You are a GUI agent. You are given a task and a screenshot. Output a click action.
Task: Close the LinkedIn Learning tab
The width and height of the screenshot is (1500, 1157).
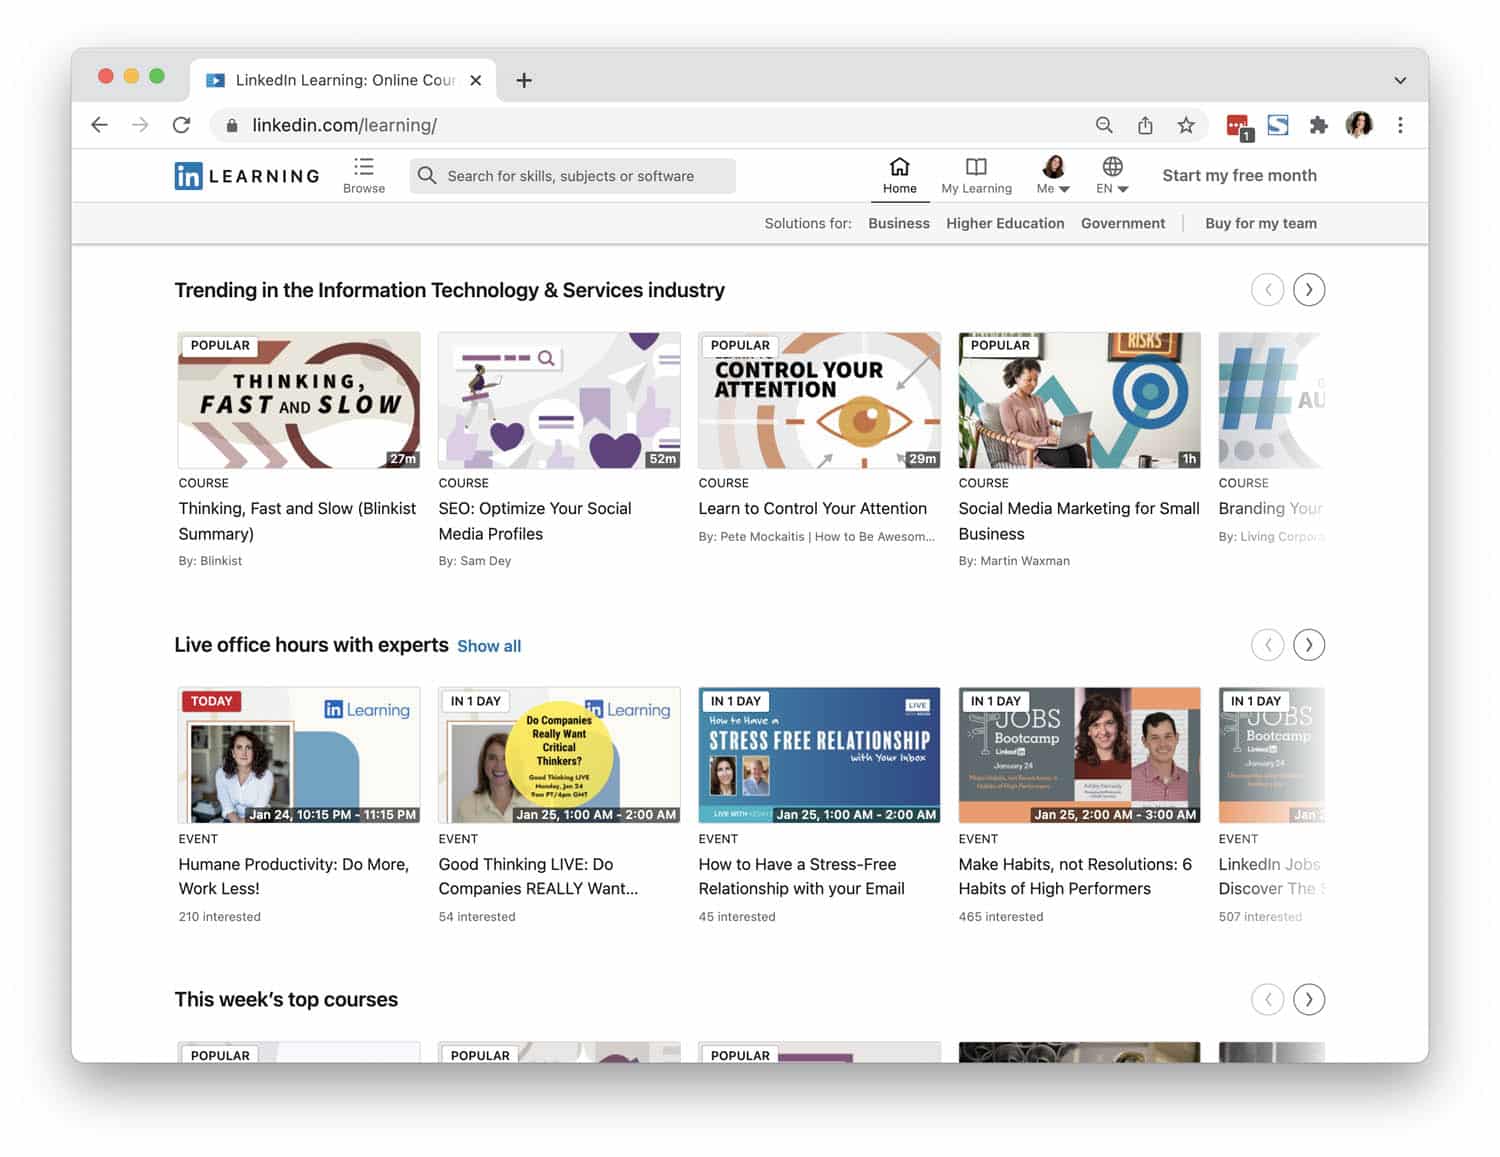[476, 80]
